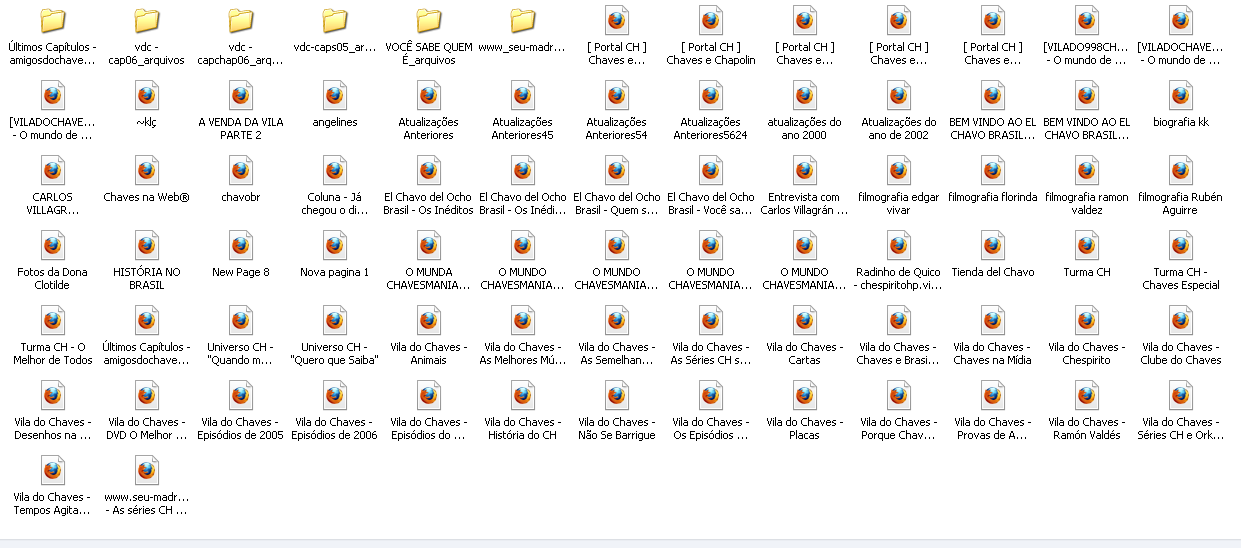This screenshot has height=548, width=1241.
Task: Select the '~klç' Firefox document icon
Action: pos(146,96)
